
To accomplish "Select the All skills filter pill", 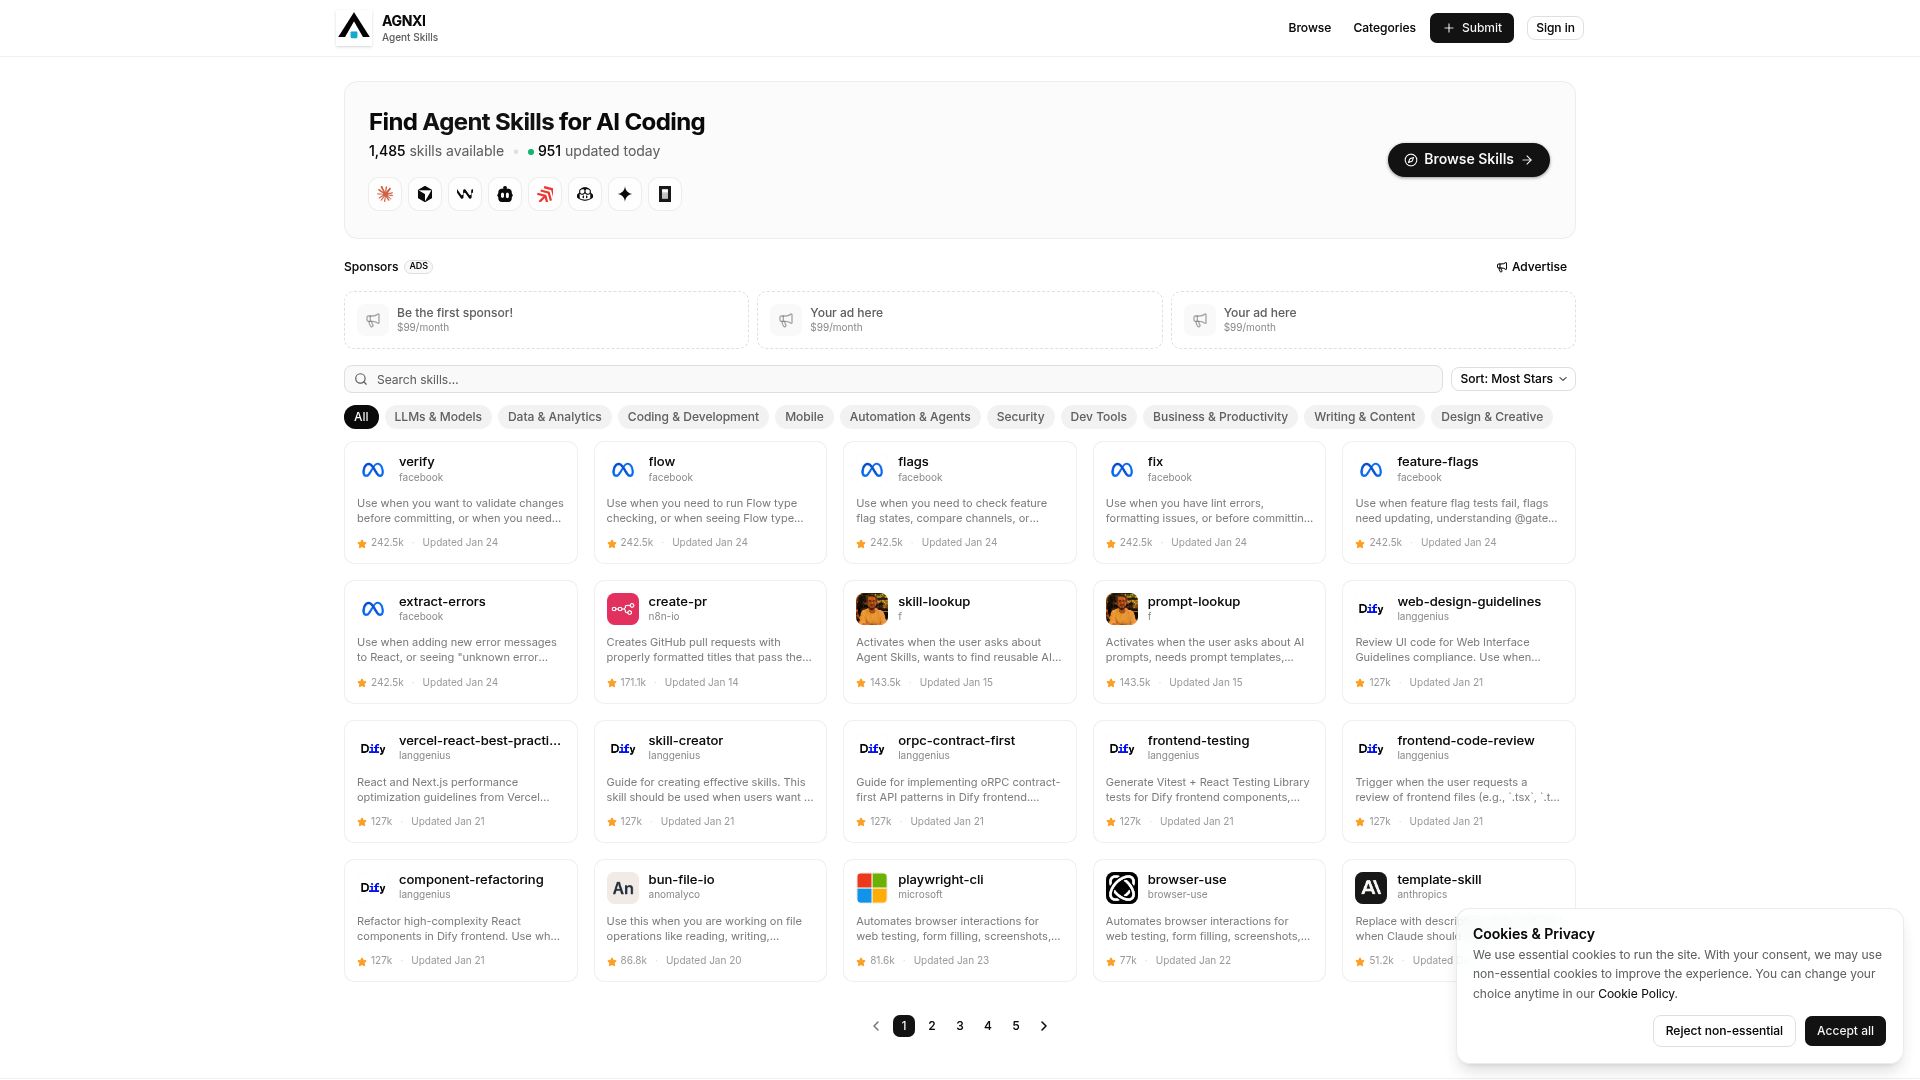I will (361, 417).
